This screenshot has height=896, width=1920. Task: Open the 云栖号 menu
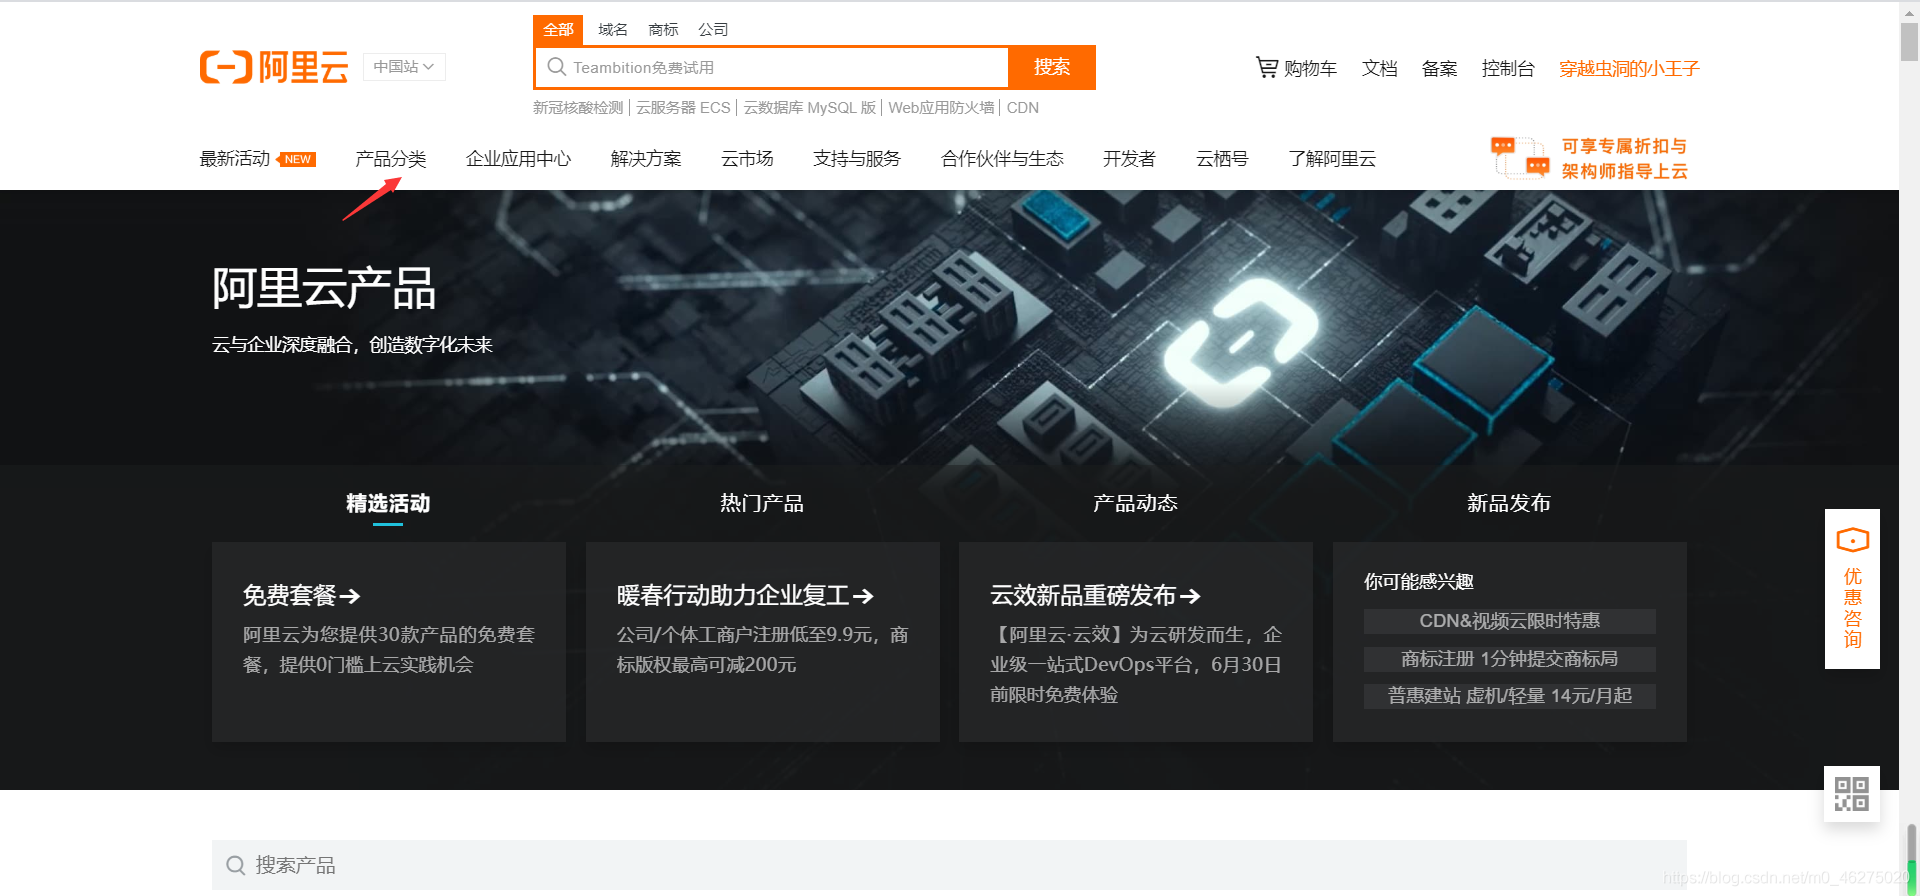tap(1222, 159)
